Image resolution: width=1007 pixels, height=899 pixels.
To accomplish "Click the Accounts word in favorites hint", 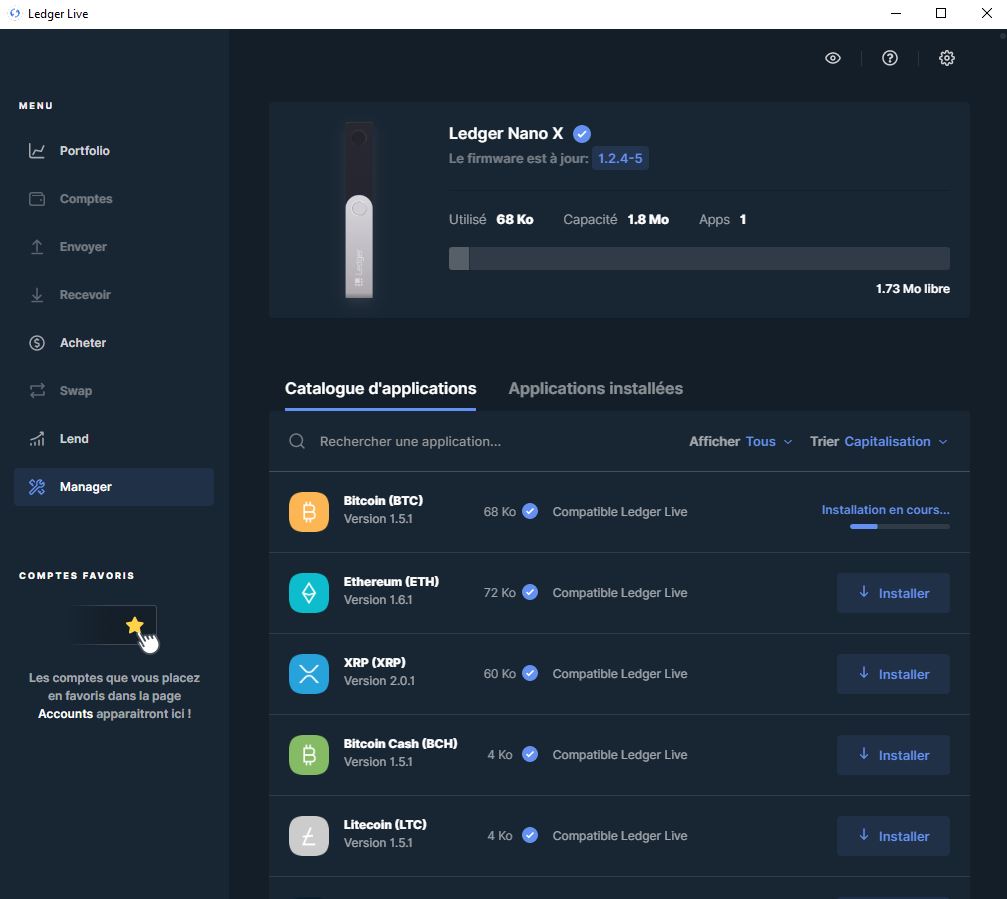I will pos(66,714).
